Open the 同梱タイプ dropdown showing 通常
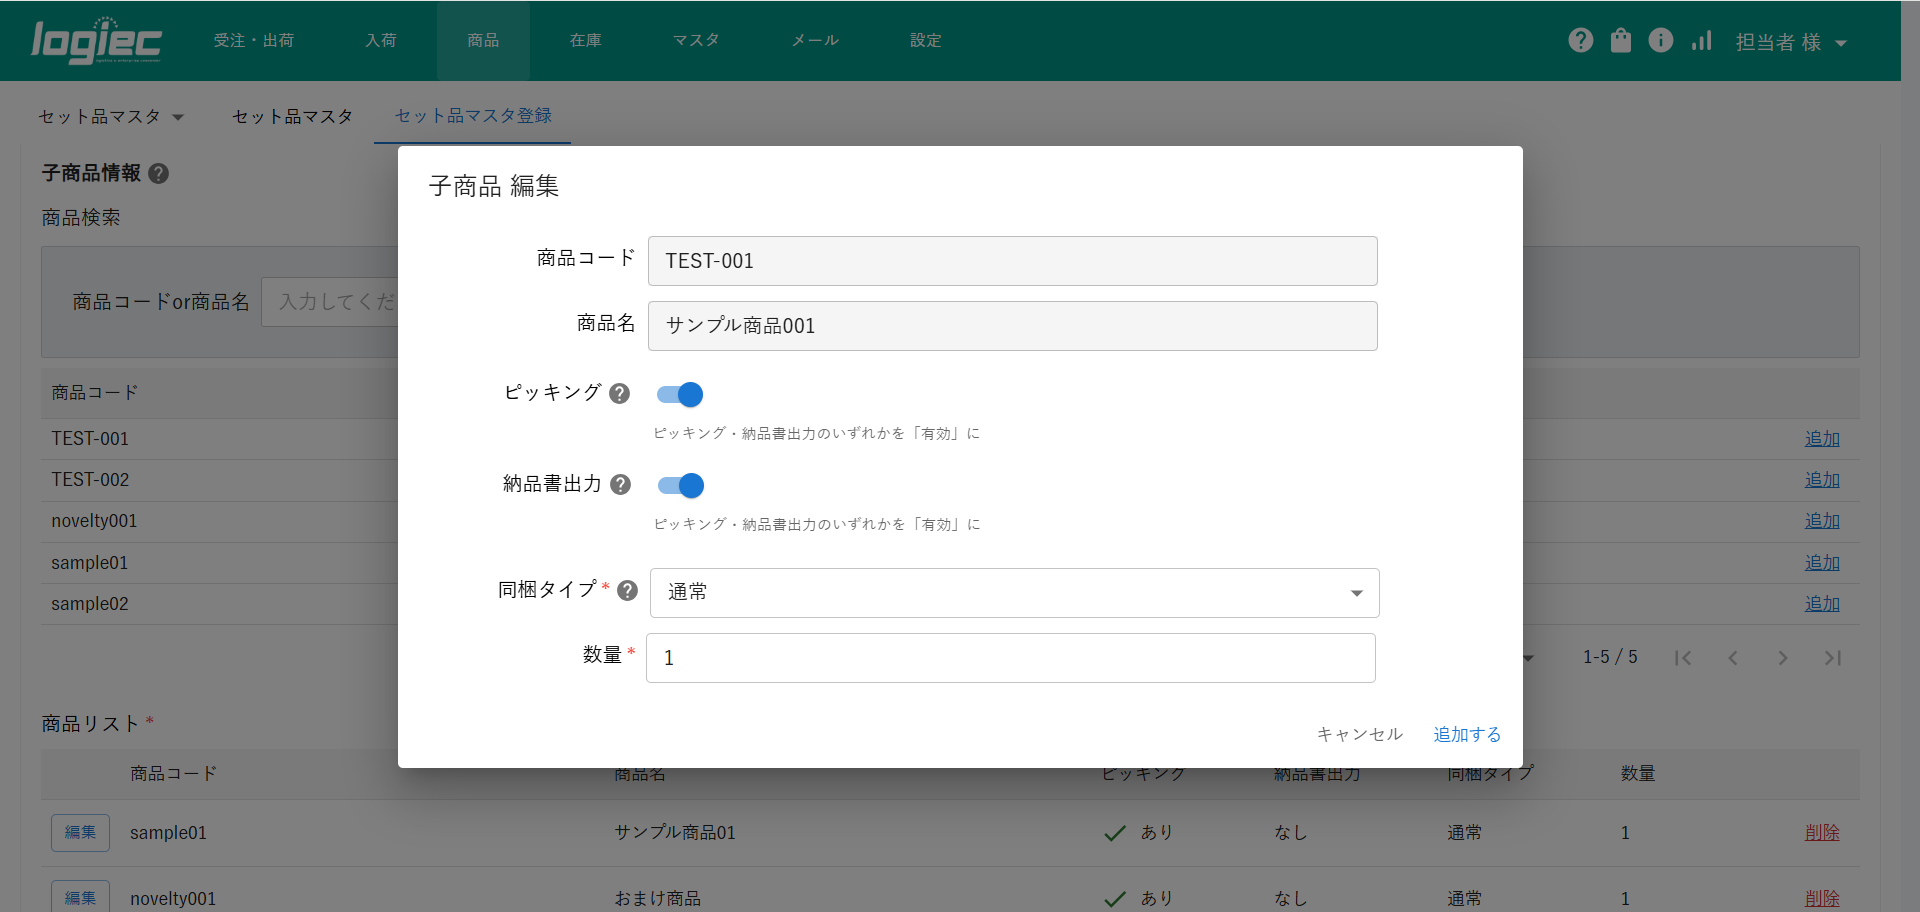This screenshot has width=1920, height=912. coord(1014,593)
